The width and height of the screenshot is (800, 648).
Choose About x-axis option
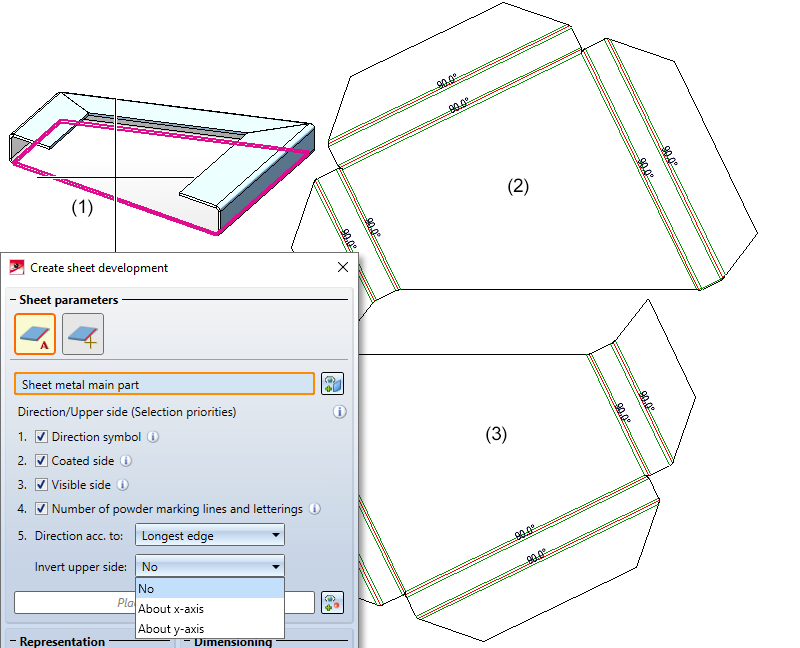tap(210, 609)
